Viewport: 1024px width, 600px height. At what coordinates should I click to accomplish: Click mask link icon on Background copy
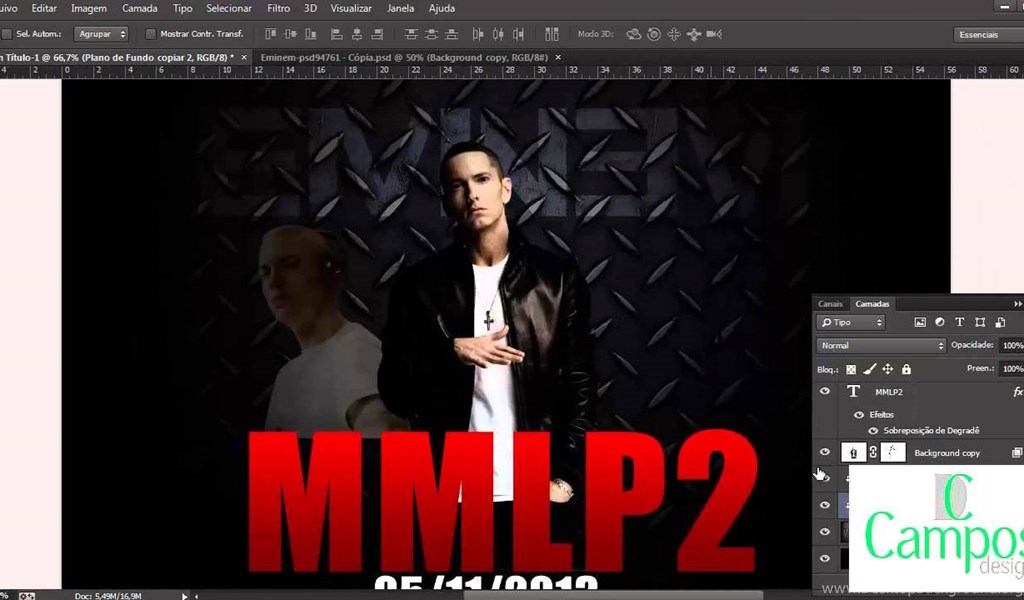tap(873, 452)
